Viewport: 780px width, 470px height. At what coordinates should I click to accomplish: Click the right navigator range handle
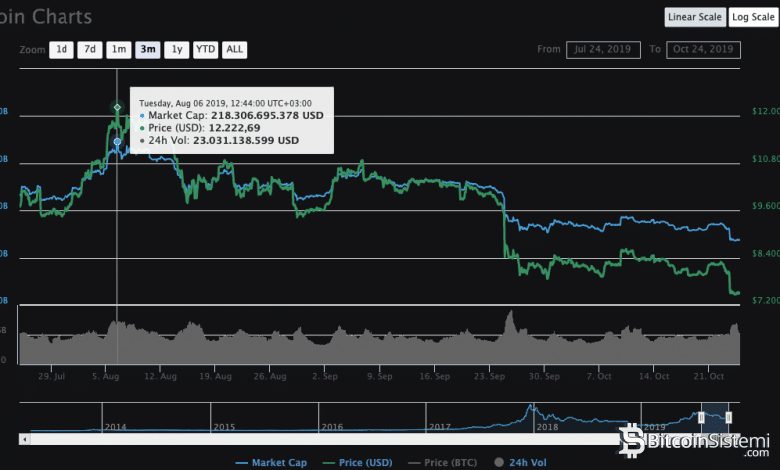[729, 417]
